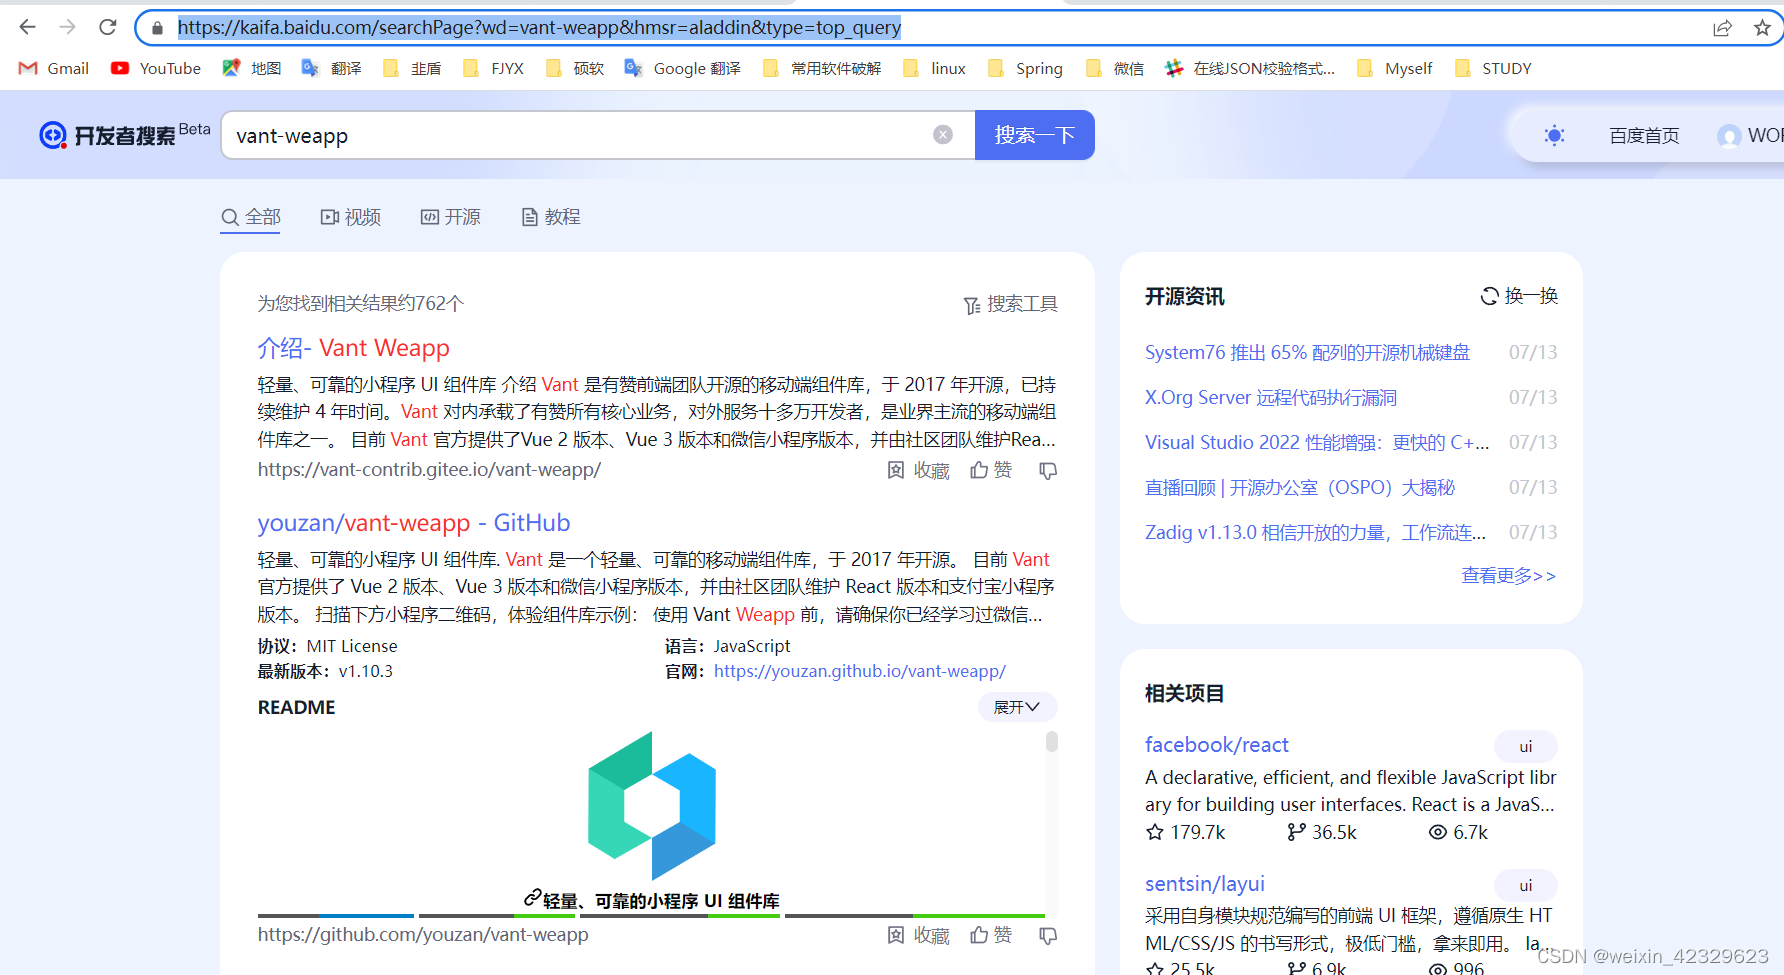Open the youzan.github.io/vant-weapp official site link
Image resolution: width=1784 pixels, height=975 pixels.
tap(860, 671)
